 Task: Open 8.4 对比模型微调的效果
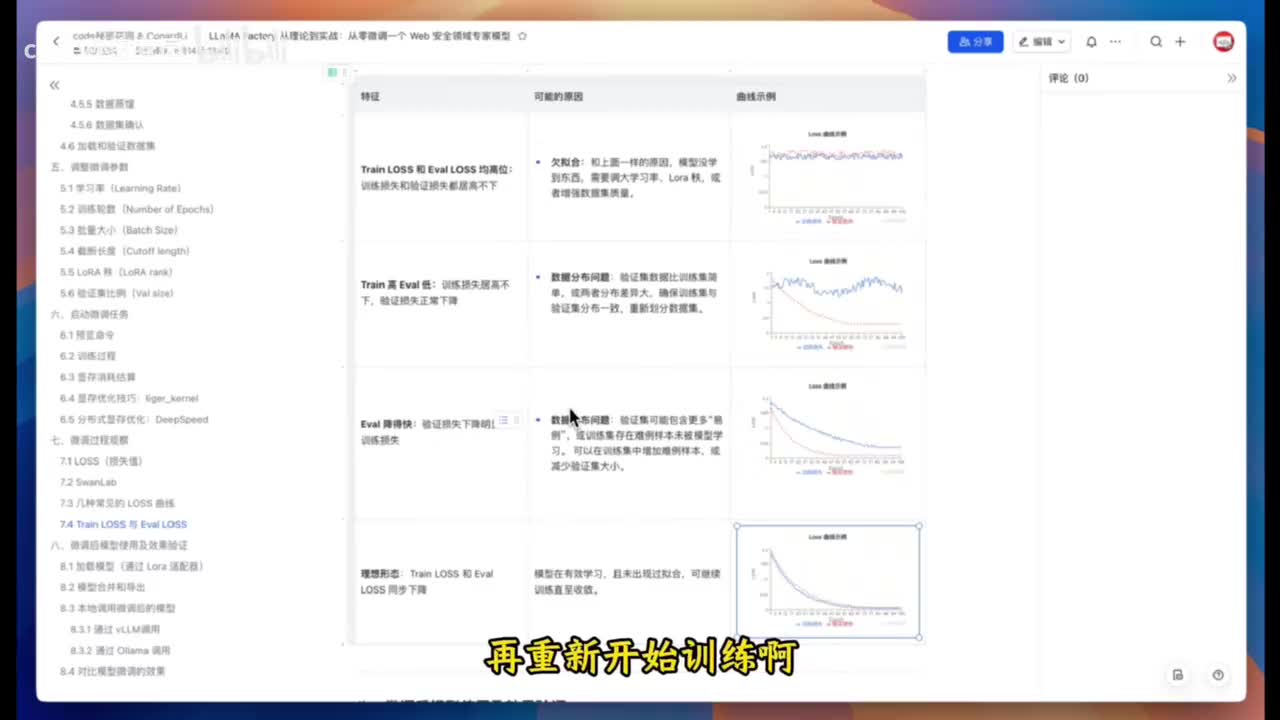click(112, 671)
